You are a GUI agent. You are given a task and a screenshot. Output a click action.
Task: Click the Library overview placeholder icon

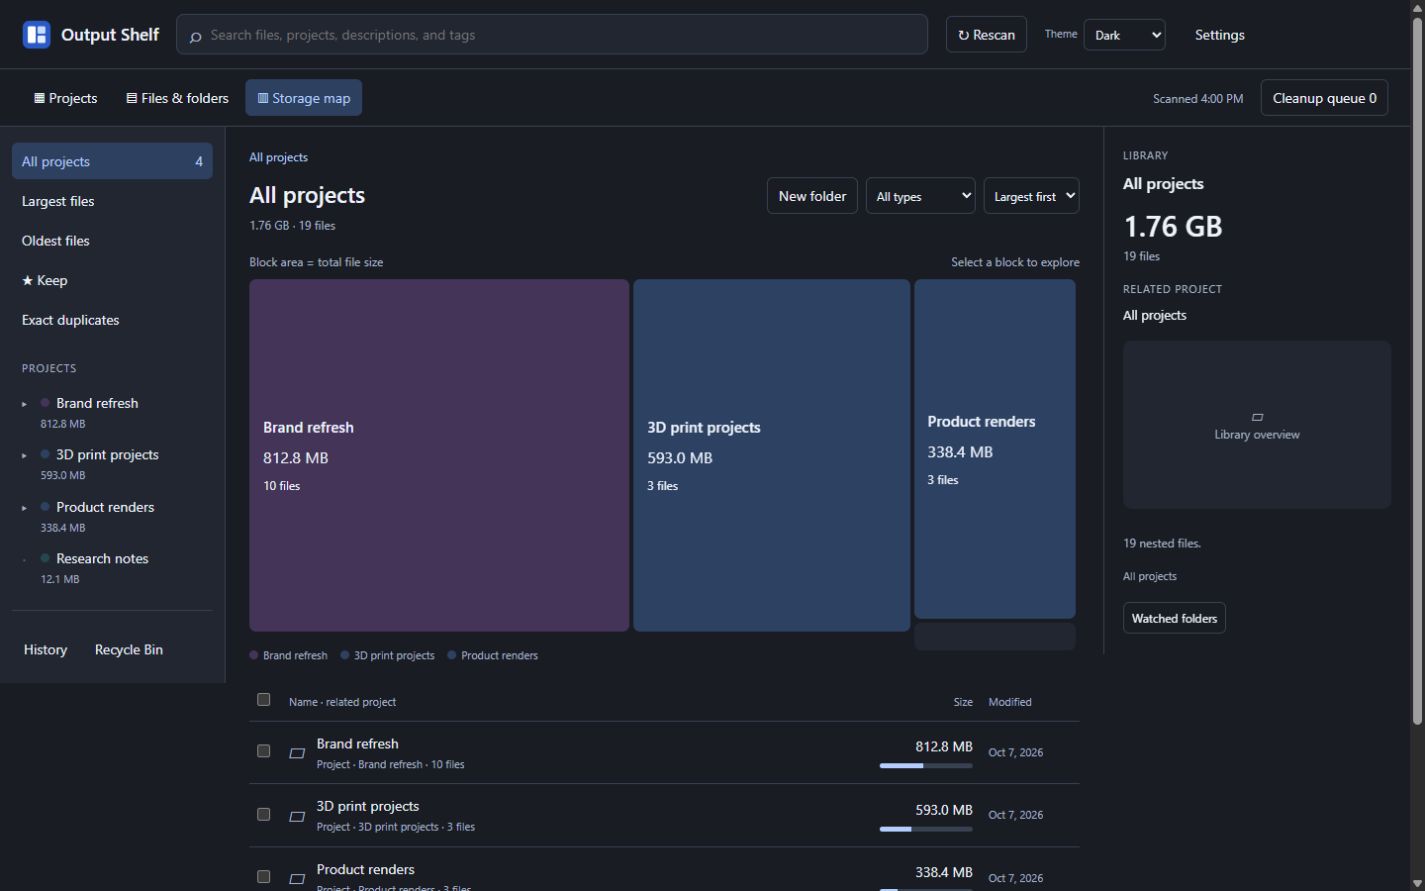click(1257, 417)
